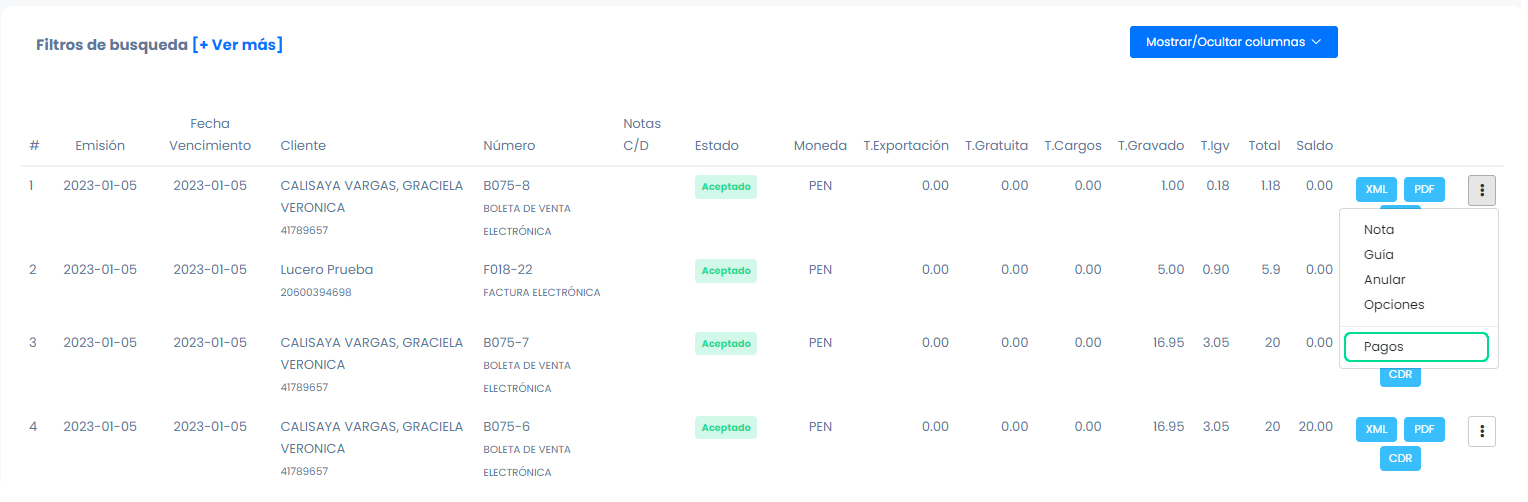This screenshot has height=502, width=1528.
Task: Click the Aceptado badge for F018-22
Action: (x=725, y=271)
